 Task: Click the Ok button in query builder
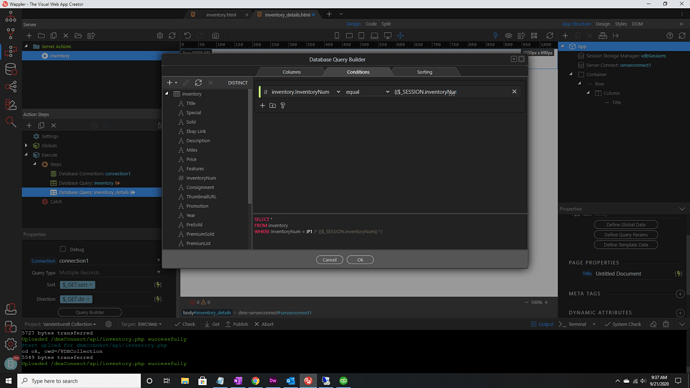point(360,260)
